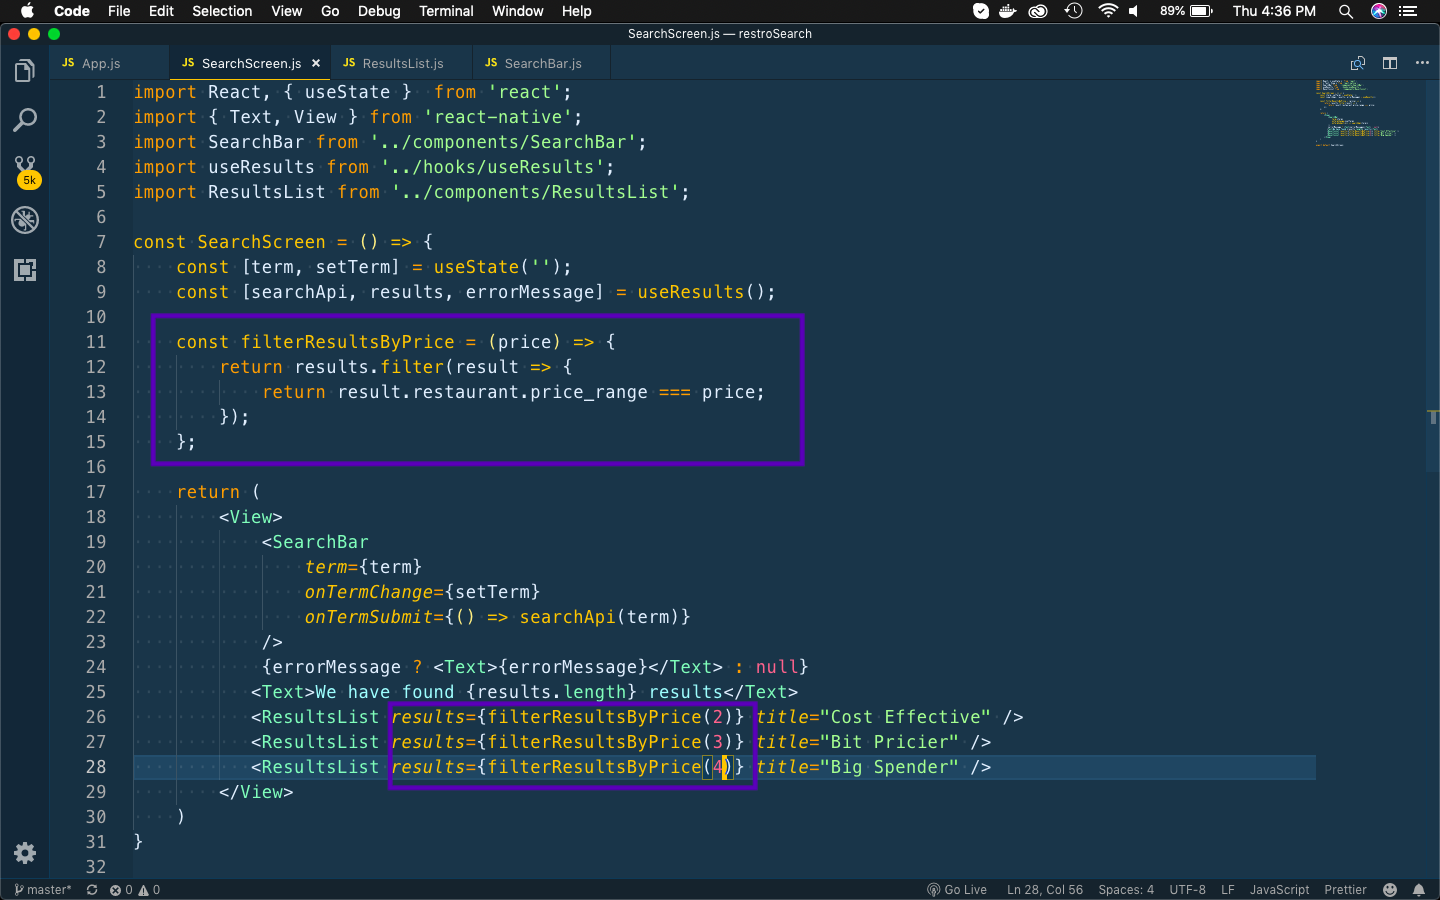Change file encoding UTF-8
Image resolution: width=1440 pixels, height=900 pixels.
(x=1188, y=889)
